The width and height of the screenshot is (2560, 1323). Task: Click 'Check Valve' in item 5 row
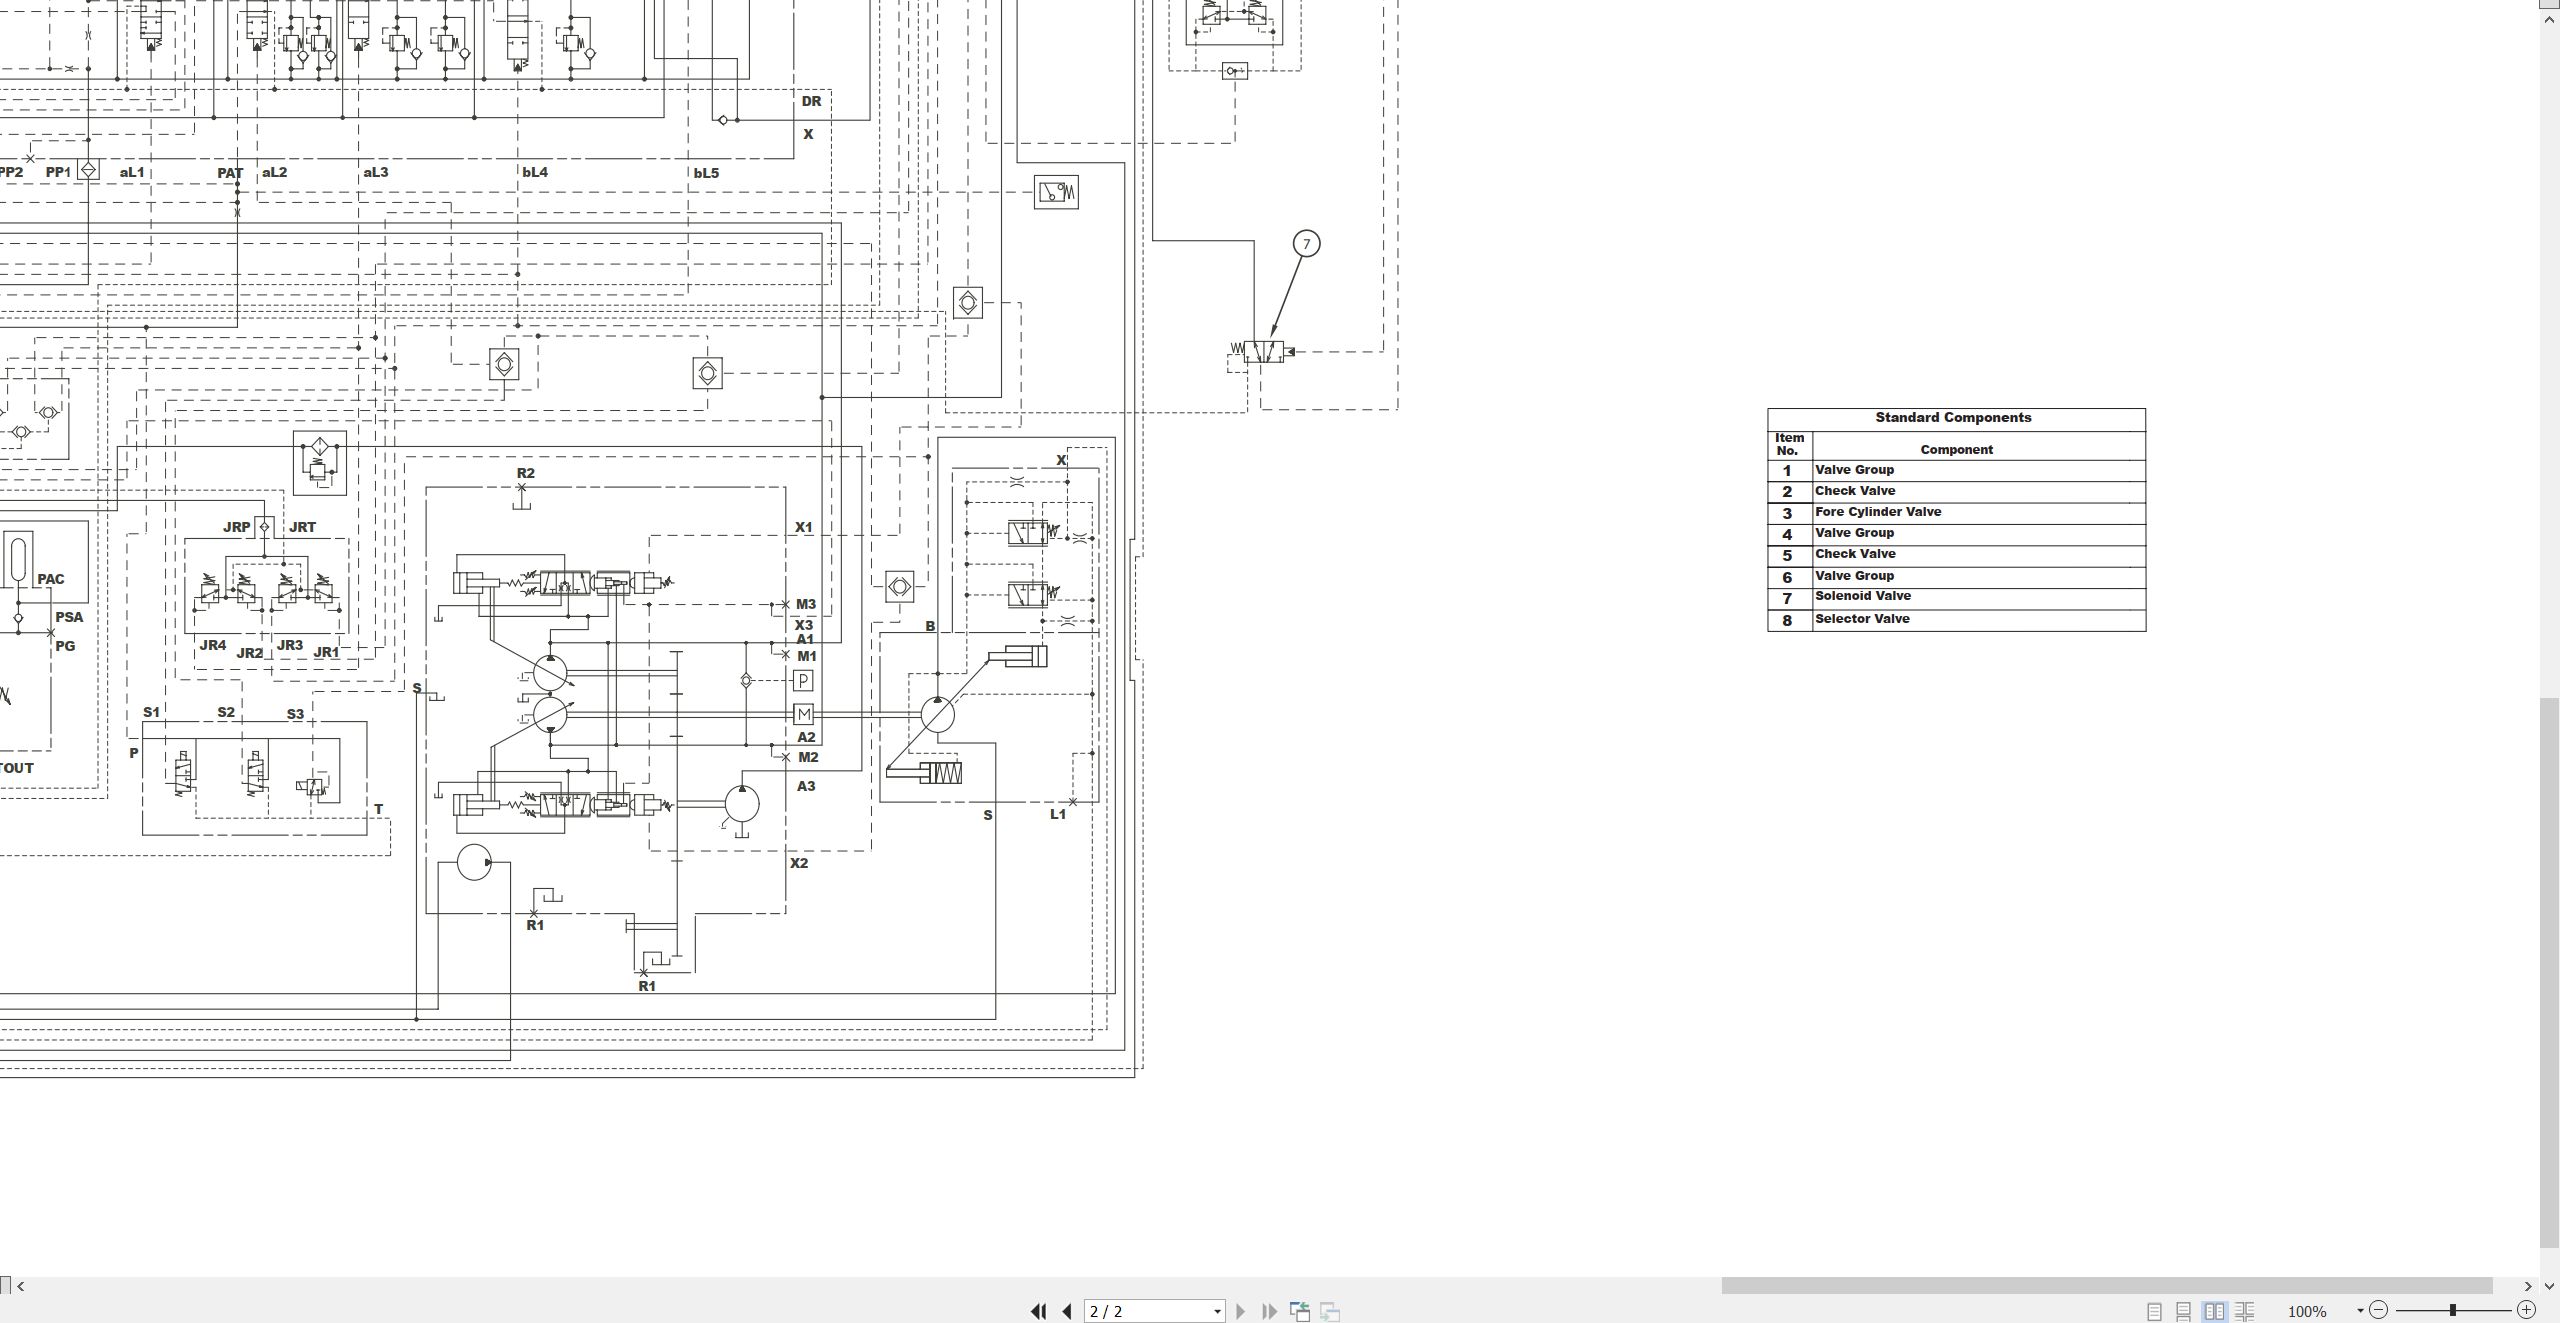[x=1855, y=554]
